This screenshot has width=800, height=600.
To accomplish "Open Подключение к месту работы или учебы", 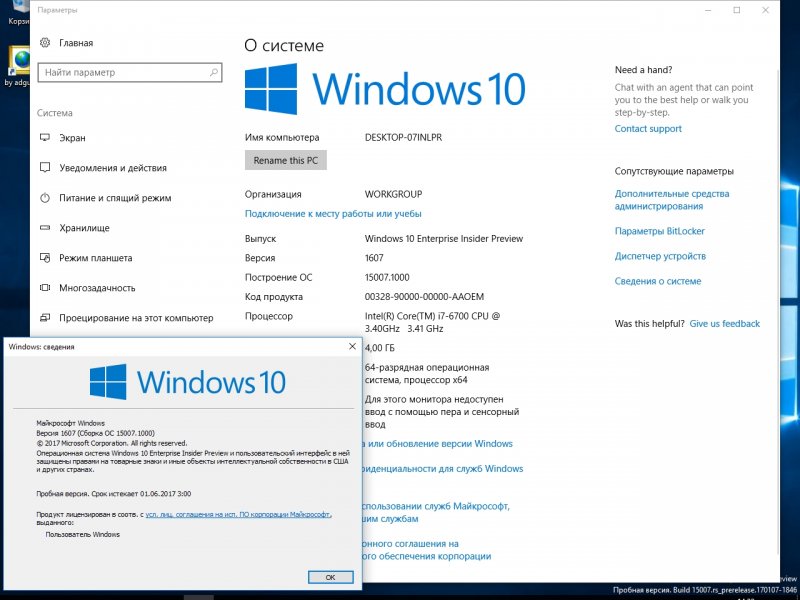I will pyautogui.click(x=333, y=214).
